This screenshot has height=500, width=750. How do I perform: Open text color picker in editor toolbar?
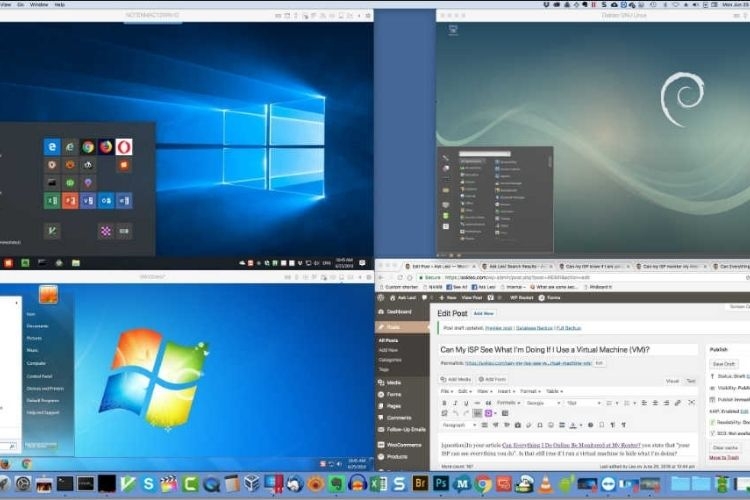coord(574,425)
